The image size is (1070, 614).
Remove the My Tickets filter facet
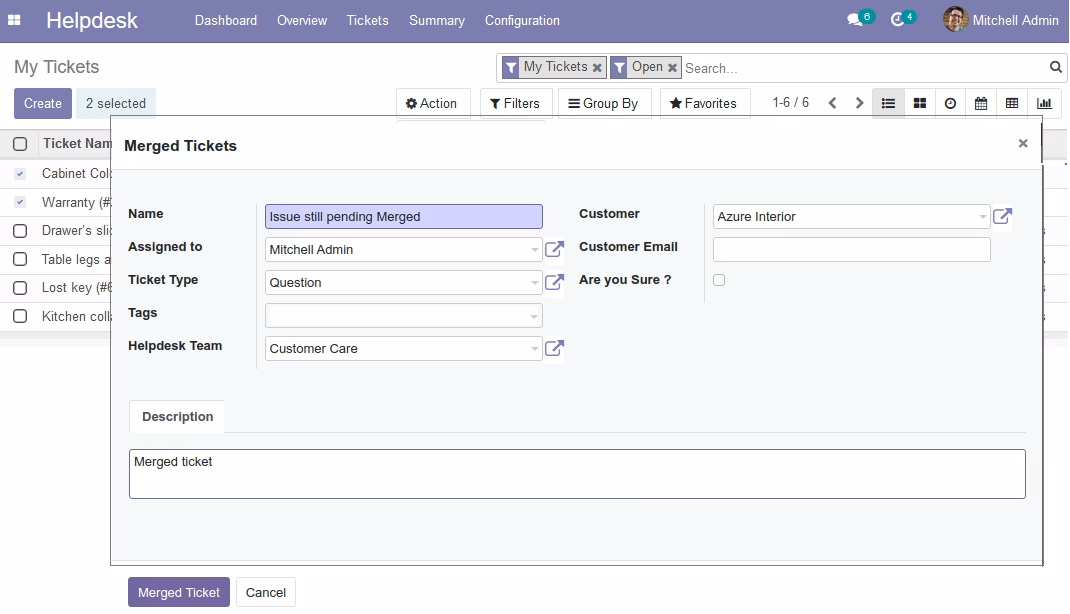point(597,68)
